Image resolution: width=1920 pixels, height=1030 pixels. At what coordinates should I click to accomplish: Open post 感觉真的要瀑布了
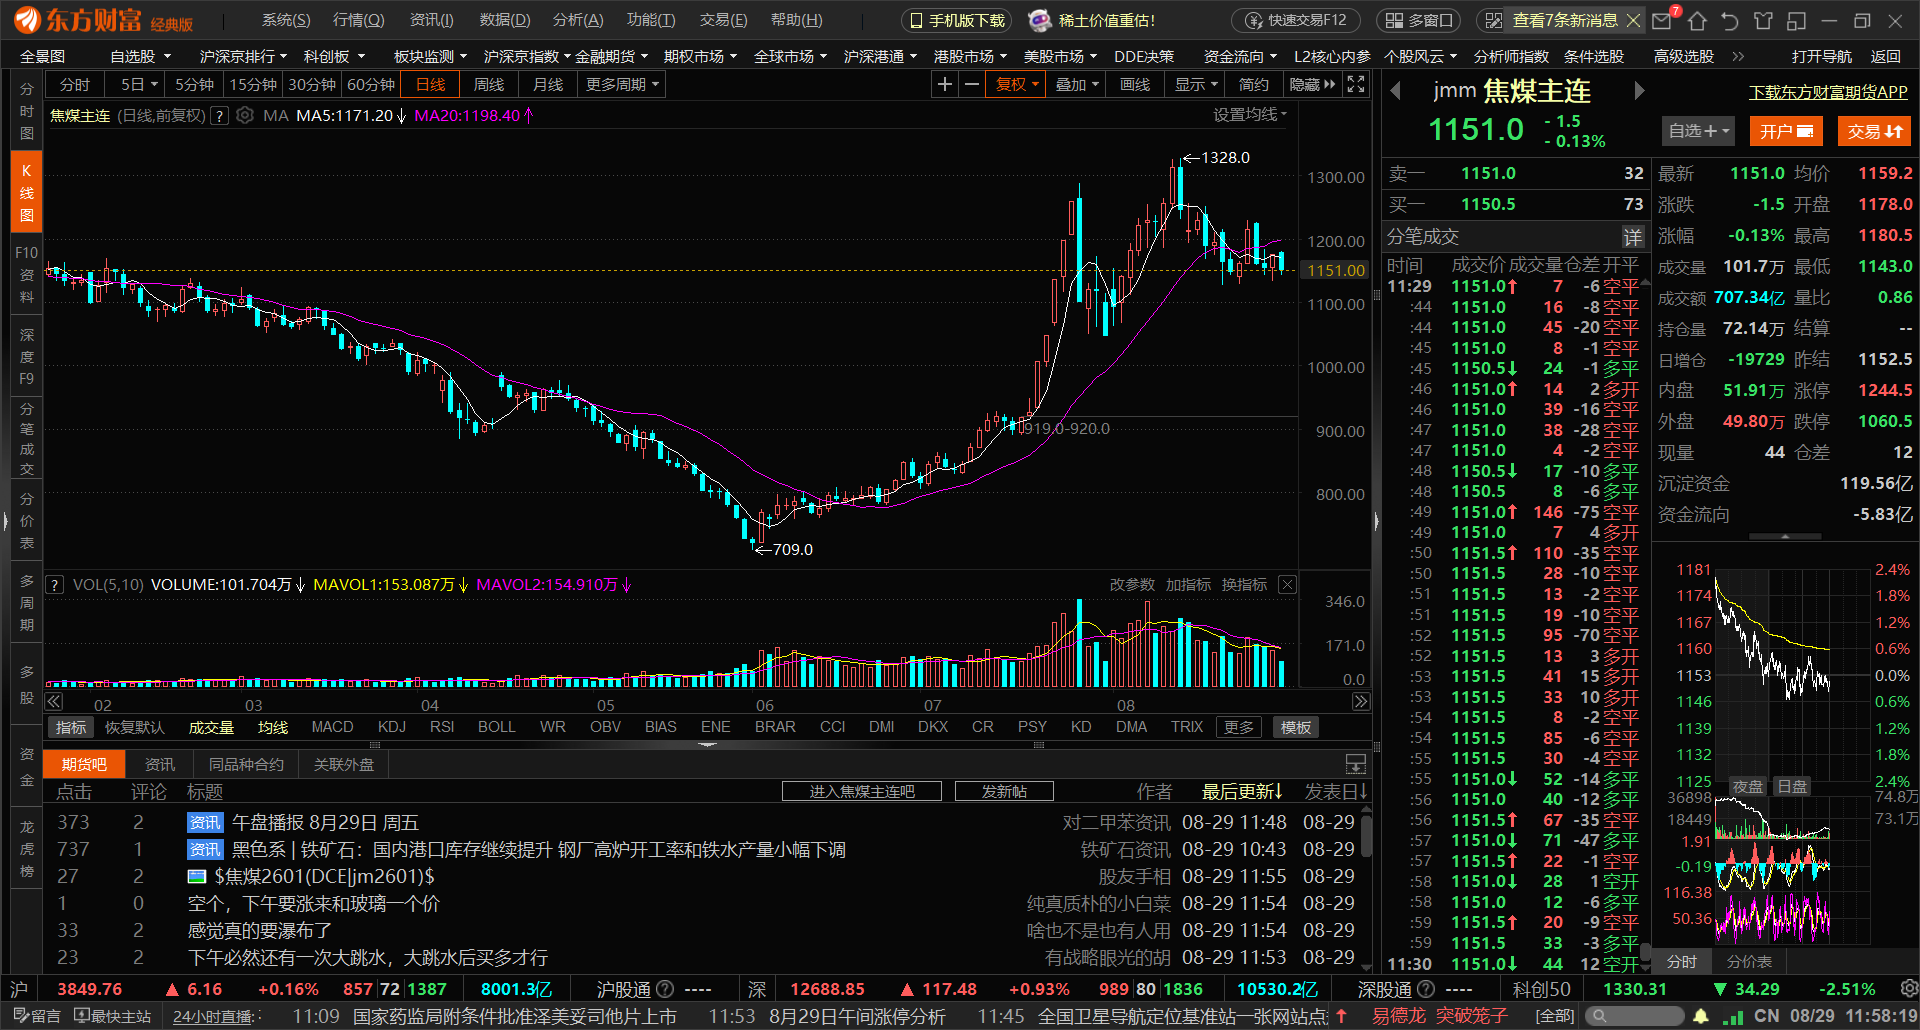tap(260, 931)
